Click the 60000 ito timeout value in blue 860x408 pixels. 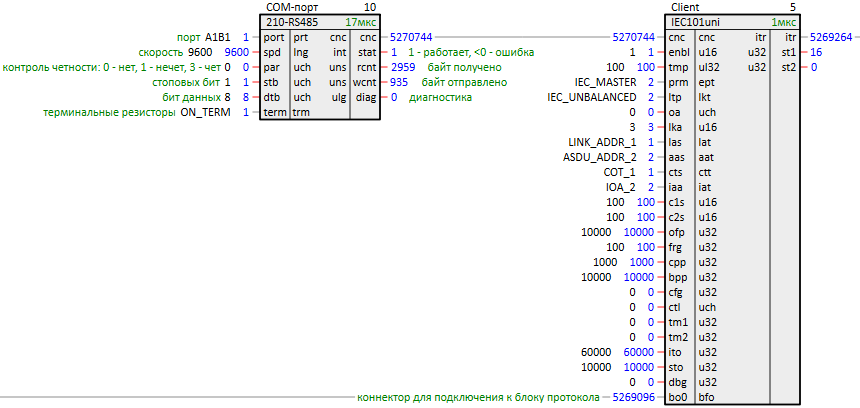point(638,352)
